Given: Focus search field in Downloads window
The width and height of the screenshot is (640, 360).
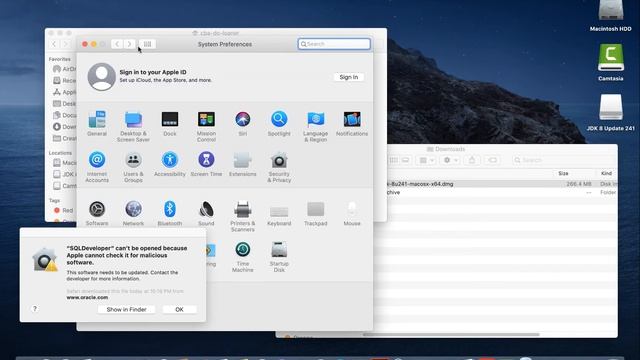Looking at the screenshot, I should click(x=563, y=160).
